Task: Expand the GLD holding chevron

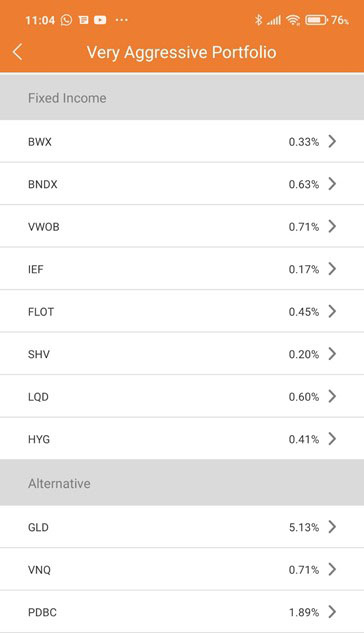Action: 332,527
